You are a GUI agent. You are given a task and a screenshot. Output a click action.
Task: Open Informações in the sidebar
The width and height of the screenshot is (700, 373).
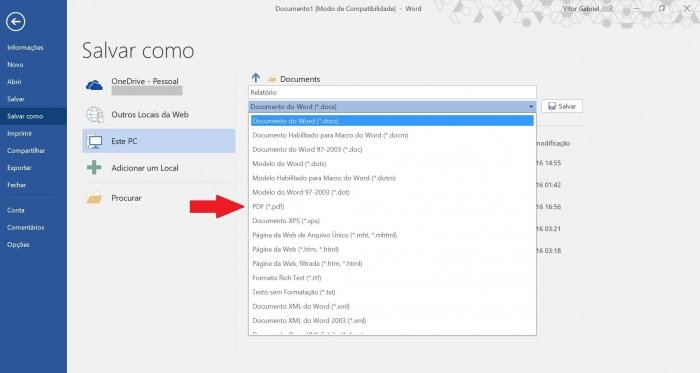(x=25, y=47)
